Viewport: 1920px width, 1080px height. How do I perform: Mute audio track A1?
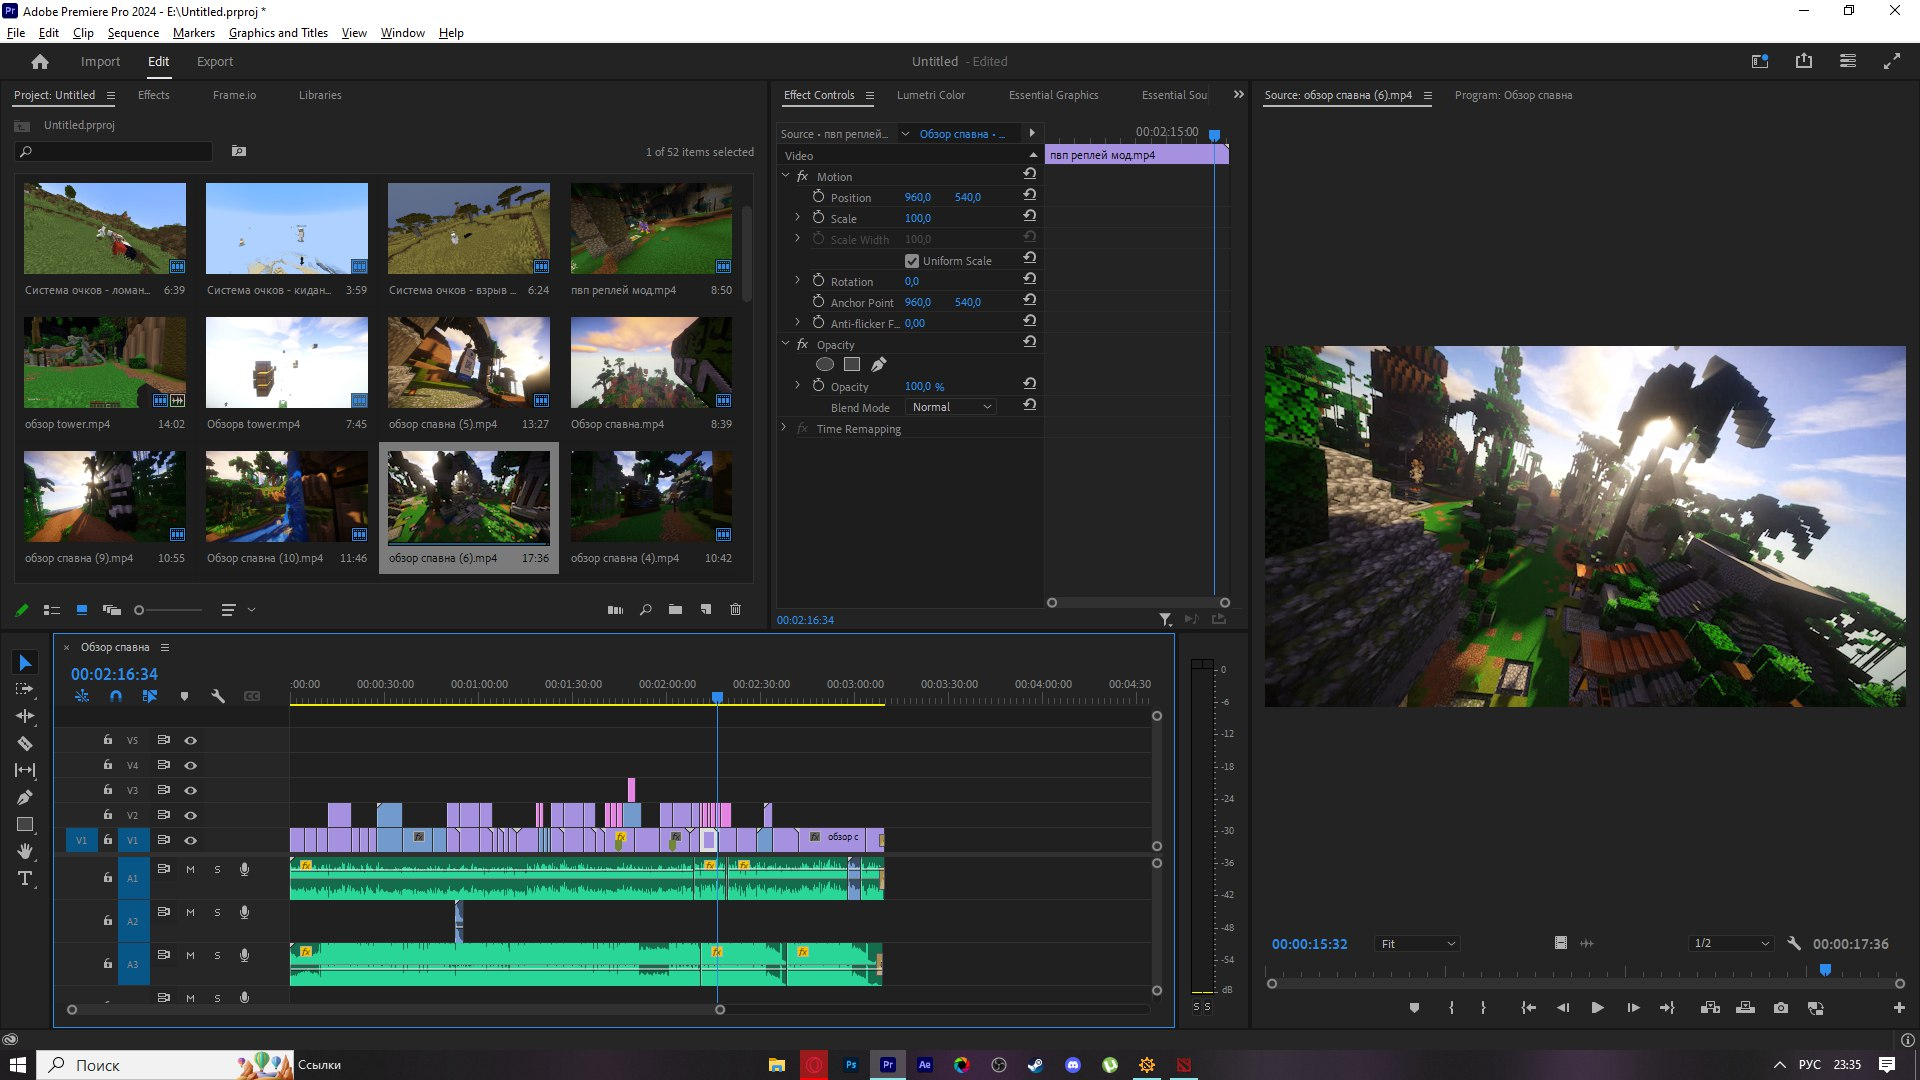tap(190, 869)
